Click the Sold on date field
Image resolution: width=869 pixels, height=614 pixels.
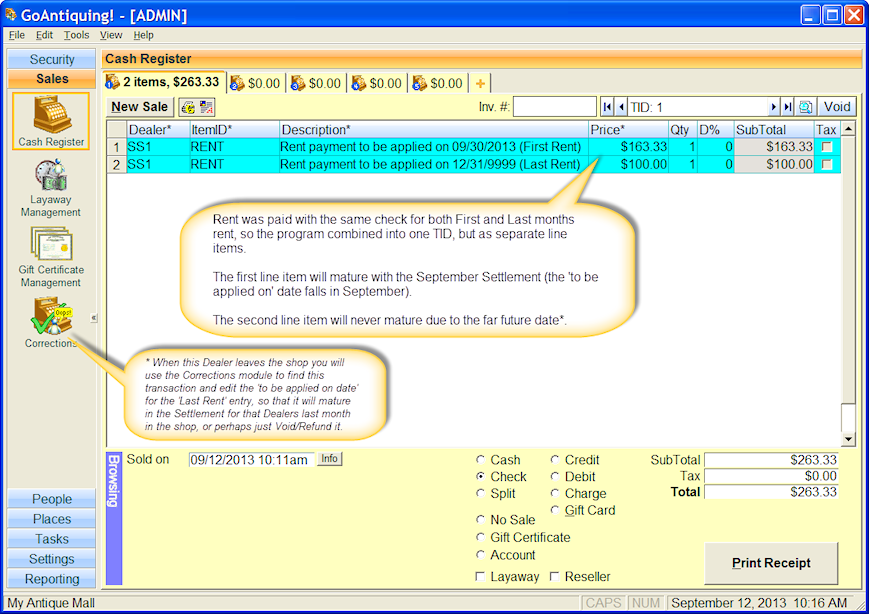(x=251, y=459)
